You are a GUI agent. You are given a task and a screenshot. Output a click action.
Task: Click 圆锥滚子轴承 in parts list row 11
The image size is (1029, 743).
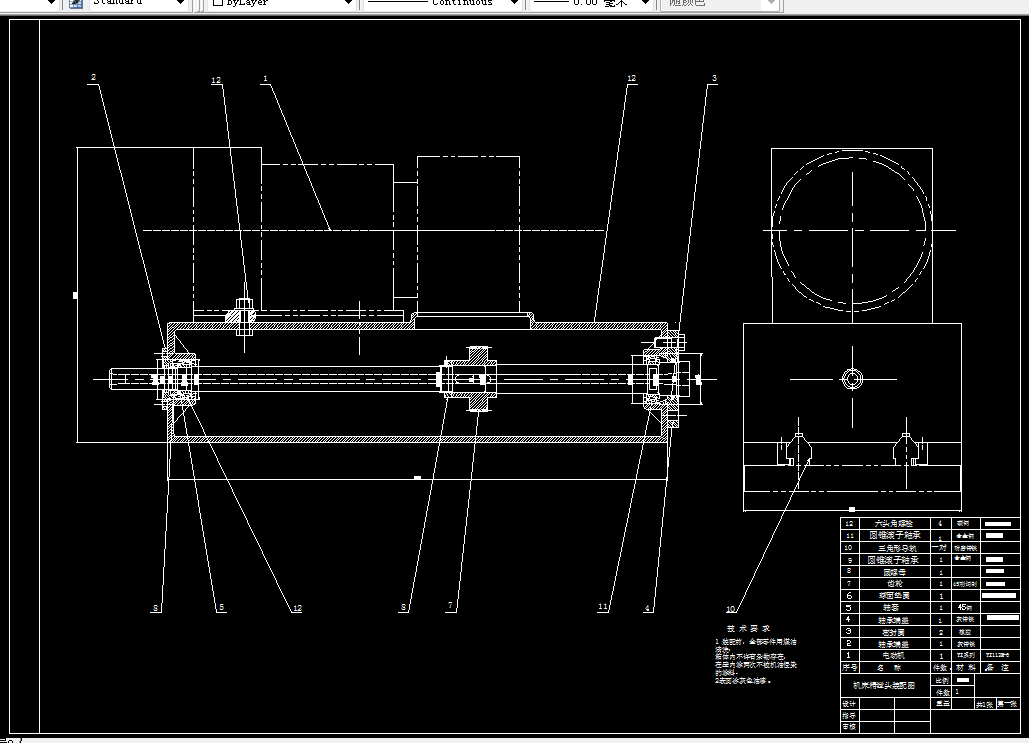[894, 536]
